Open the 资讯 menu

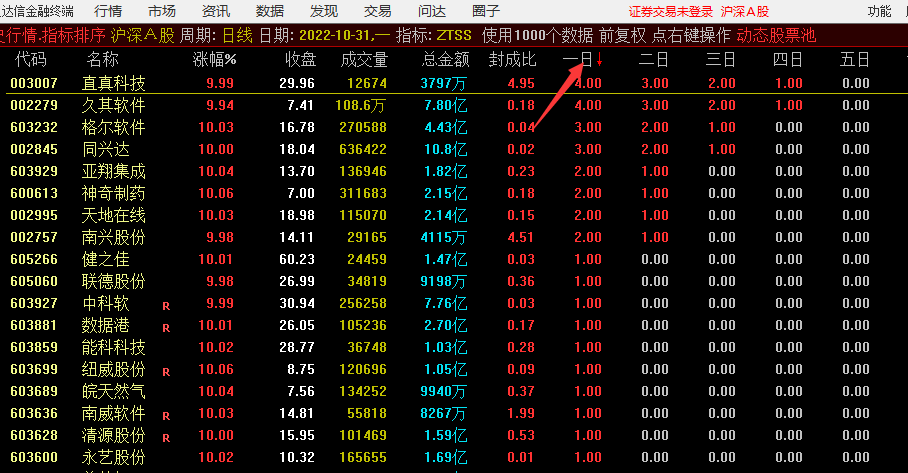(x=216, y=11)
